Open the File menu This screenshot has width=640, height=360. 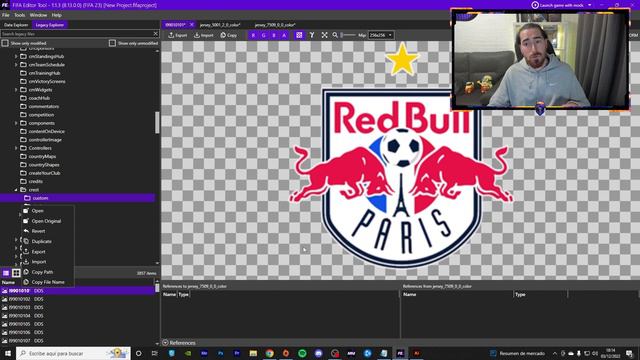click(6, 15)
